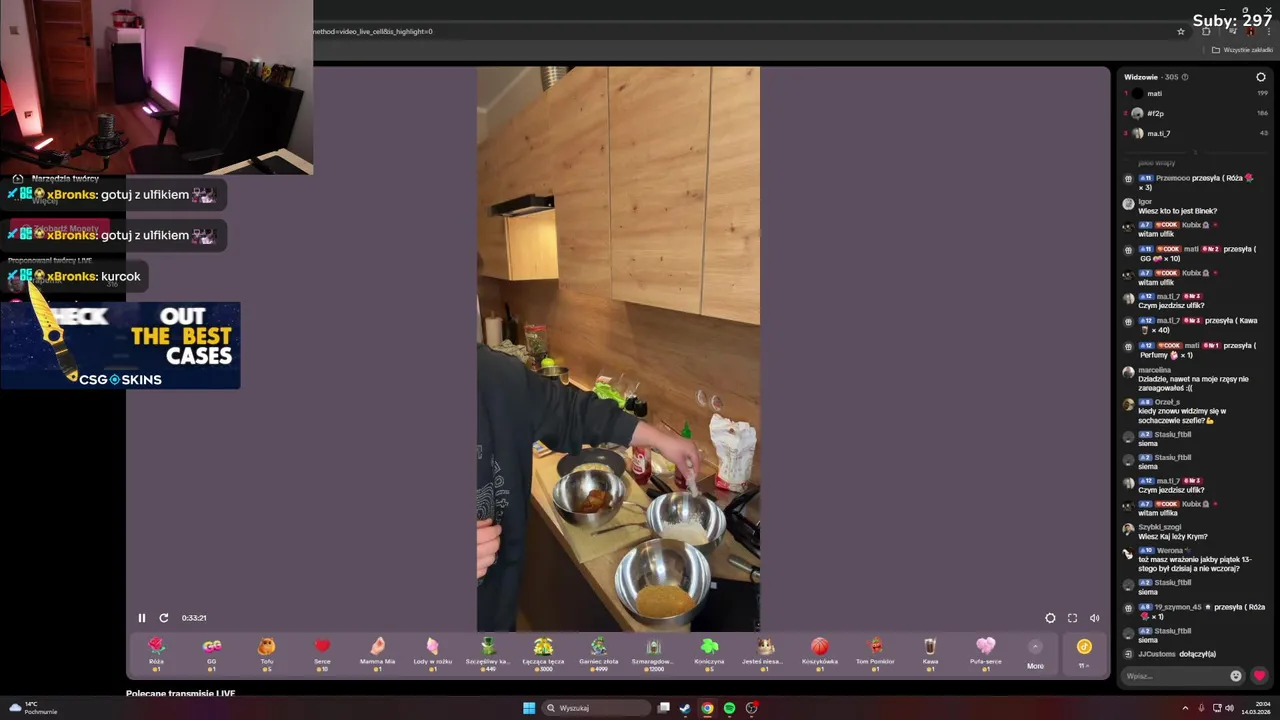
Task: Open Igor's profile from chat
Action: click(1145, 202)
